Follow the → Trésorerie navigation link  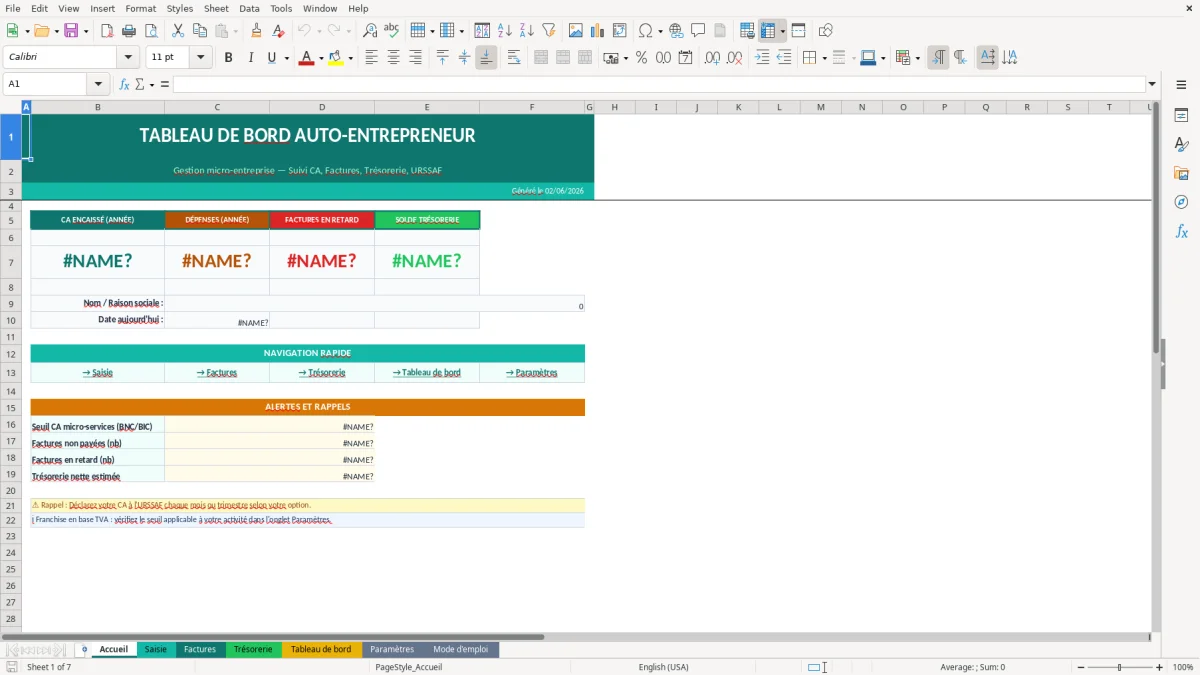(322, 373)
